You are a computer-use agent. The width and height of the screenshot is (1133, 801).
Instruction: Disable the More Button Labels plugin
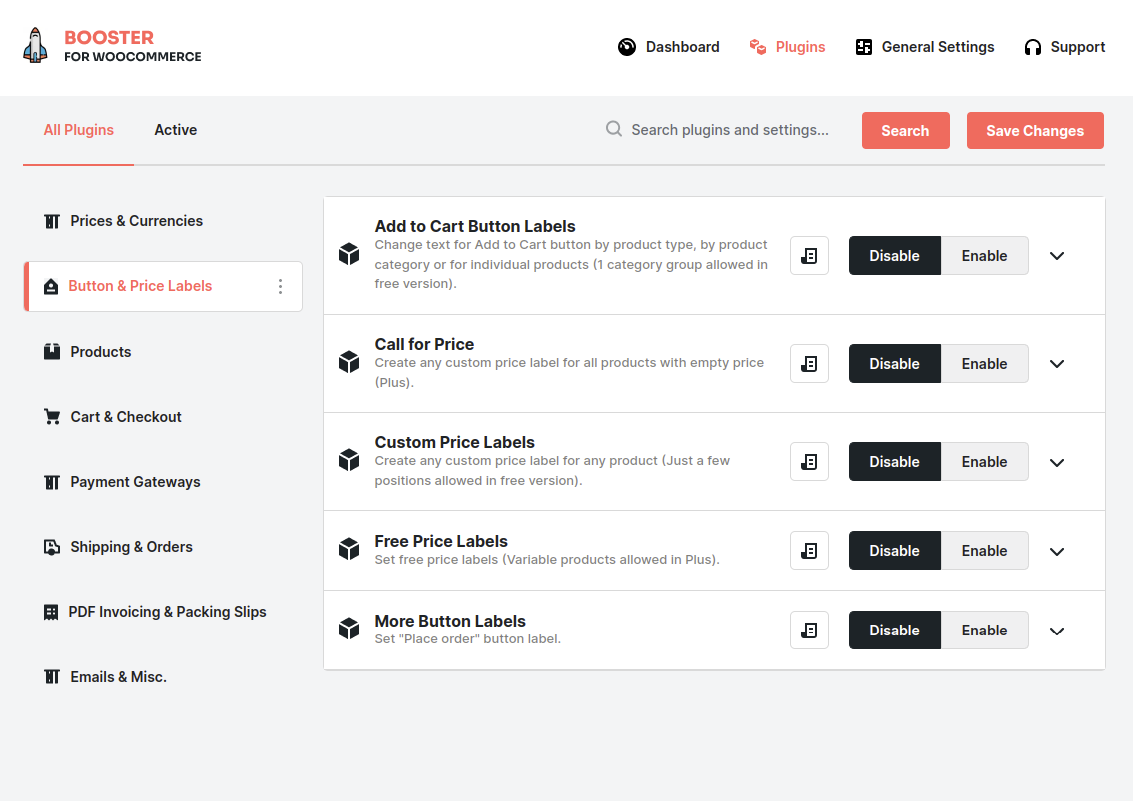click(x=895, y=631)
